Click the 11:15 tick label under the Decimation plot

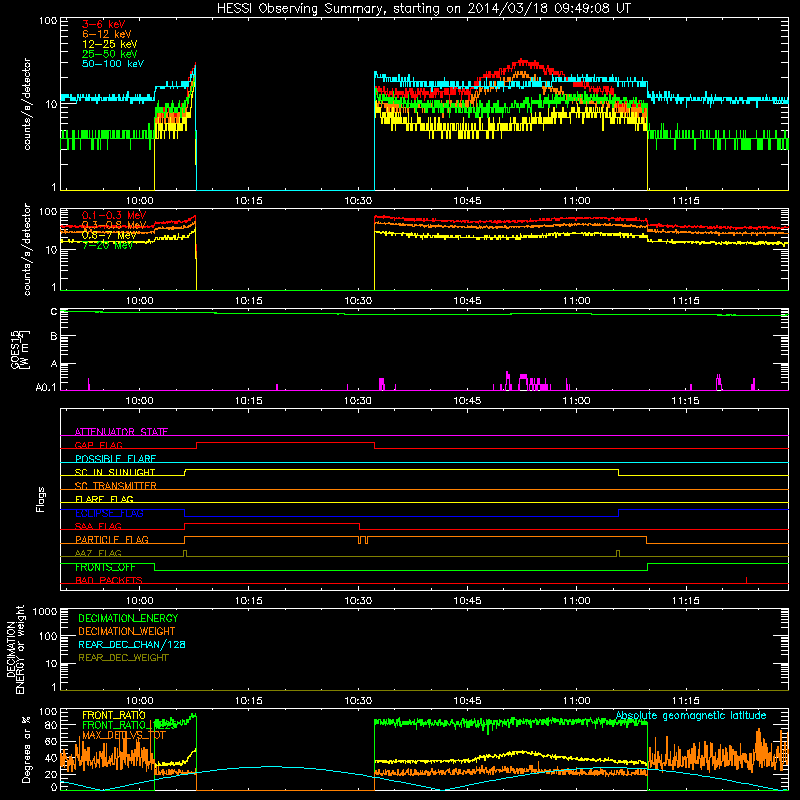point(686,701)
